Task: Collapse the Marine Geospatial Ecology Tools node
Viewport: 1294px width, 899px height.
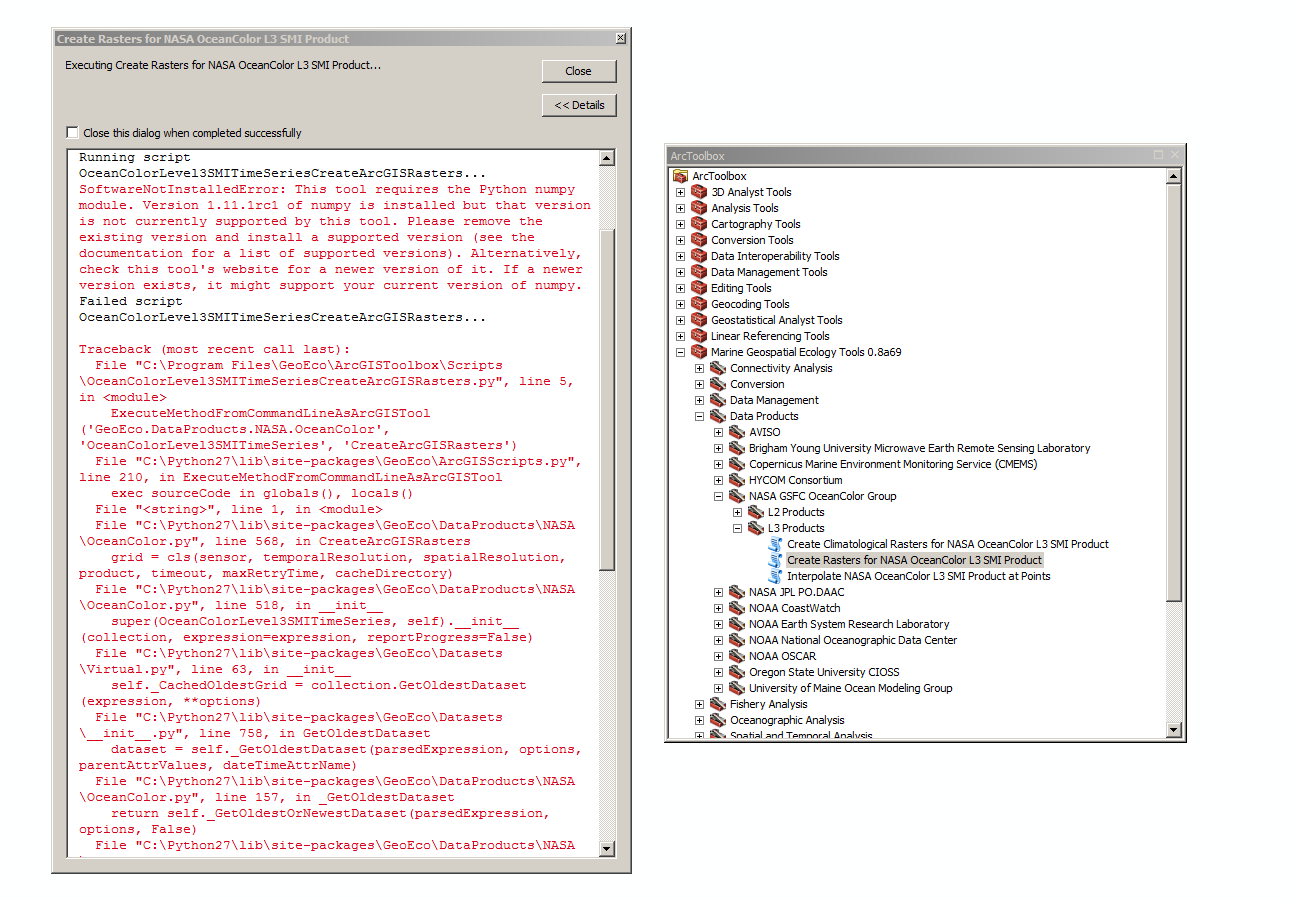Action: click(681, 352)
